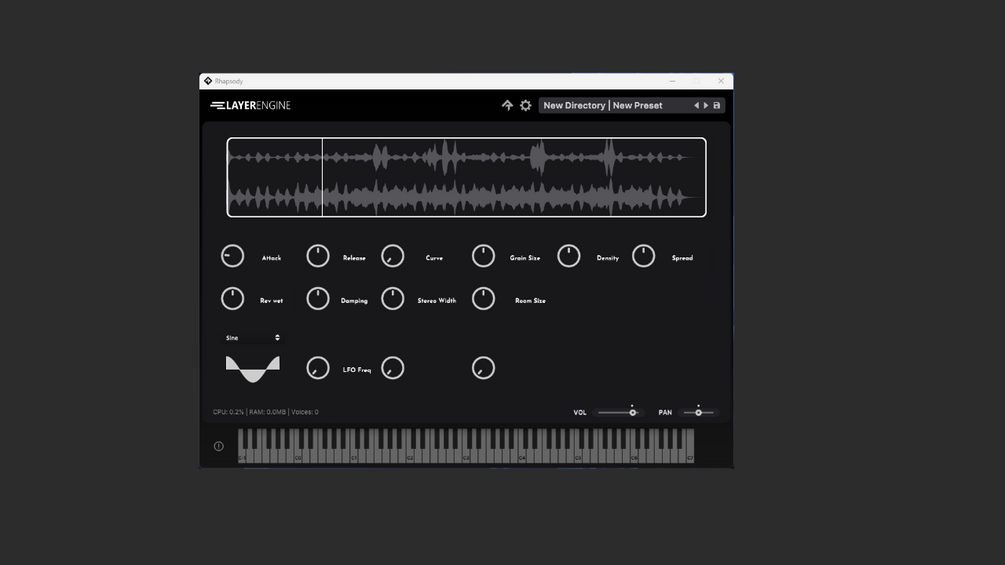Click the Rev wet knob

tap(232, 299)
